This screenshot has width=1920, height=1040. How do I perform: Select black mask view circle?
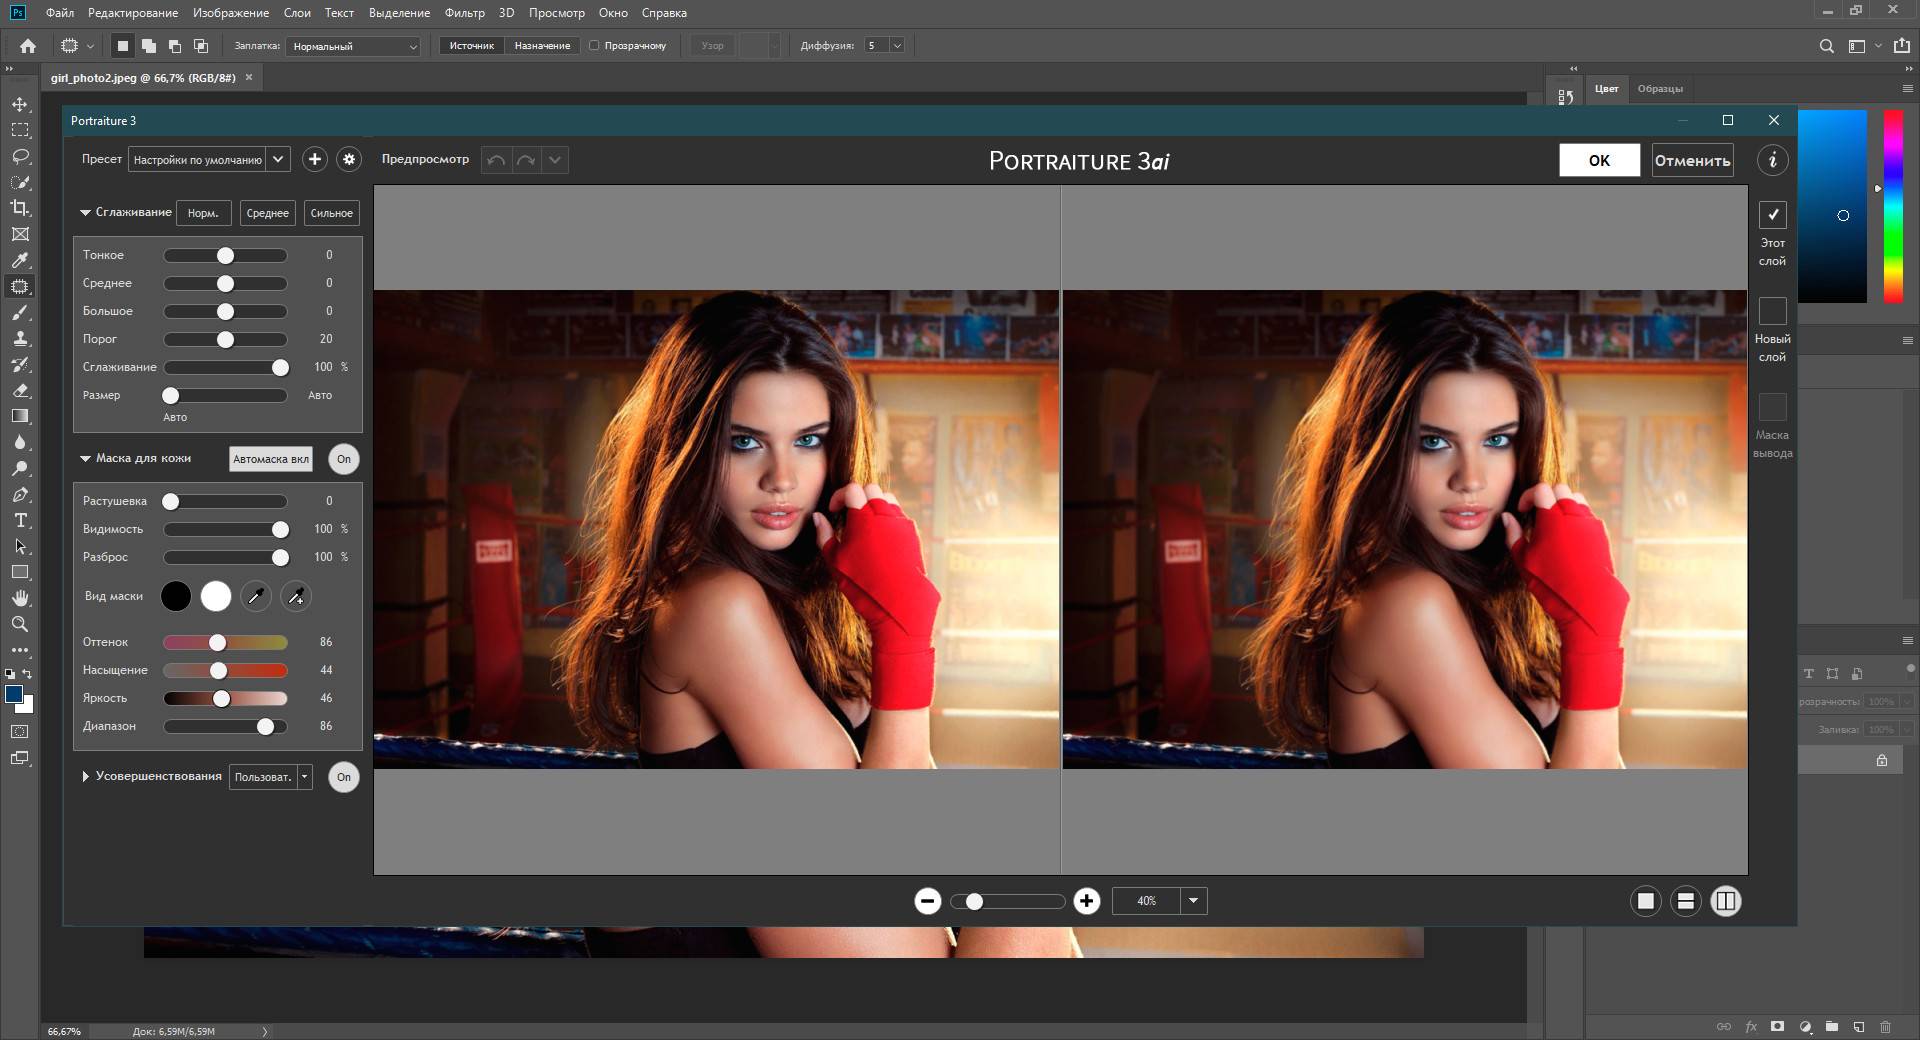pyautogui.click(x=176, y=596)
